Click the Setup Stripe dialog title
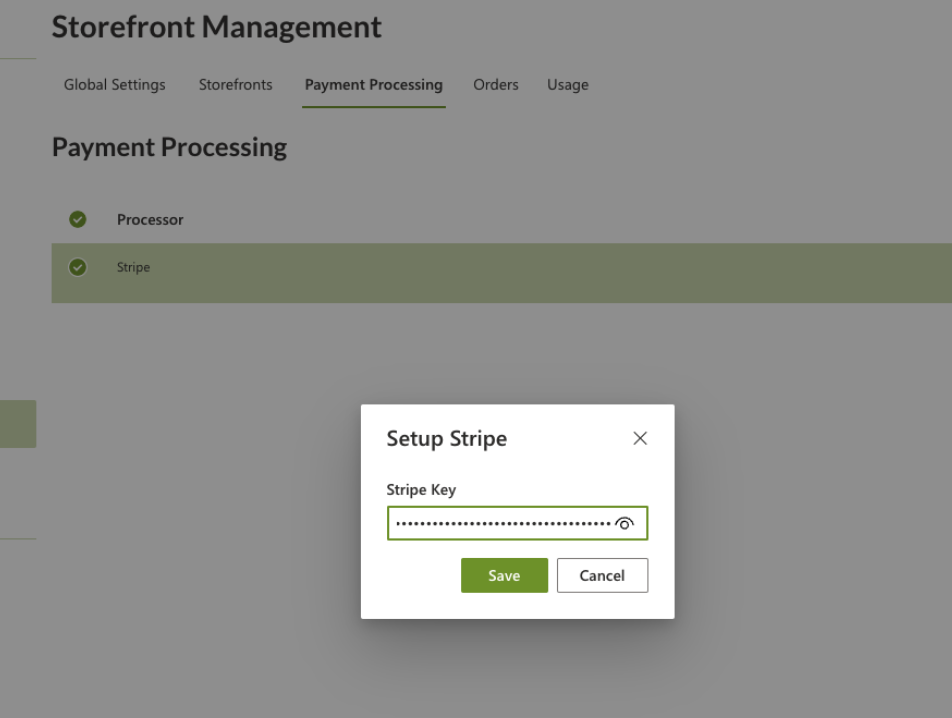Image resolution: width=952 pixels, height=718 pixels. coord(447,438)
